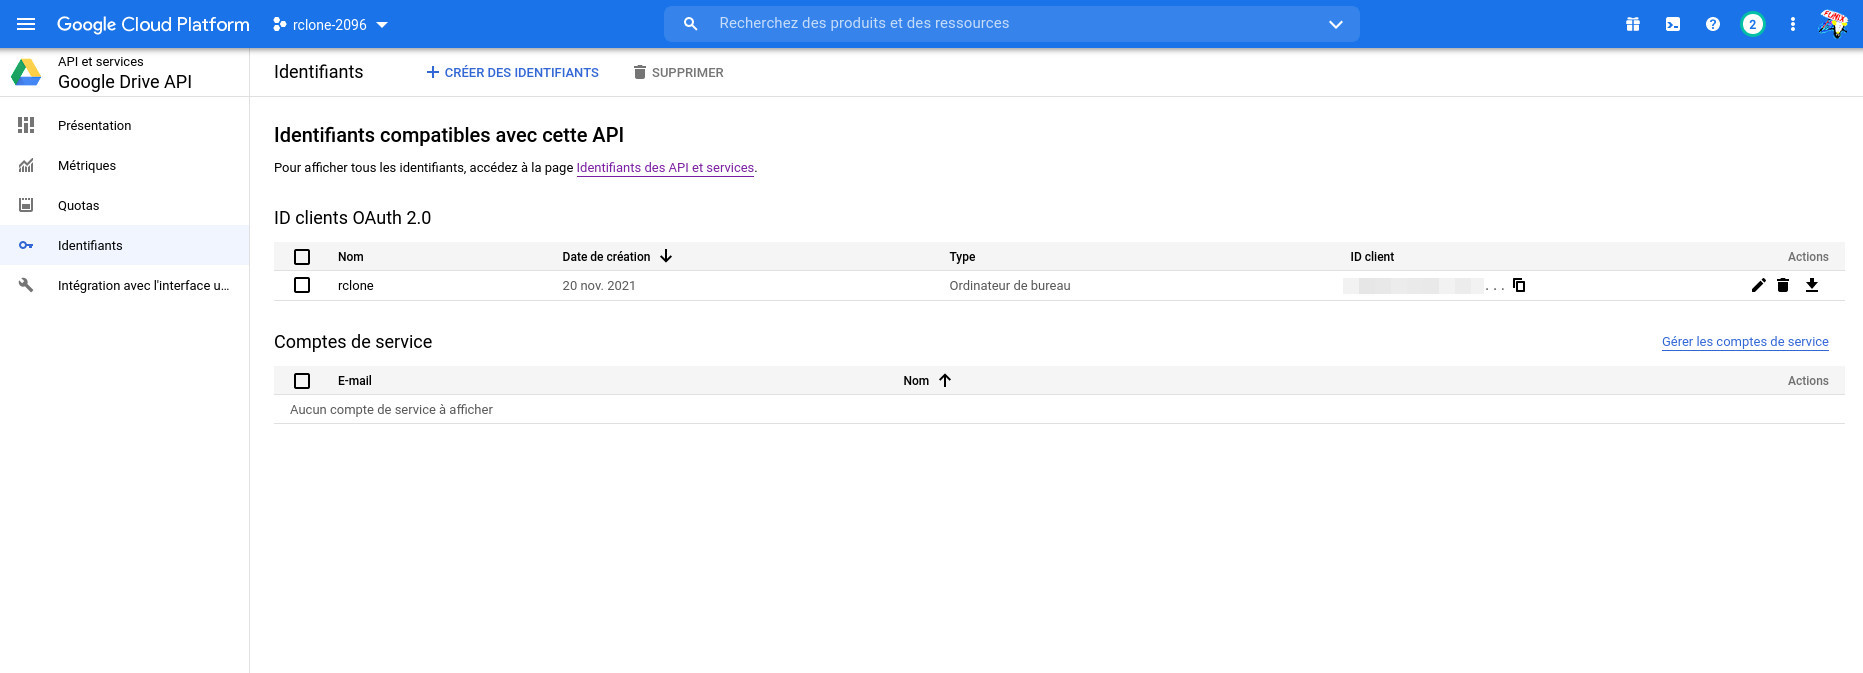Open the three-dot settings menu

1793,24
